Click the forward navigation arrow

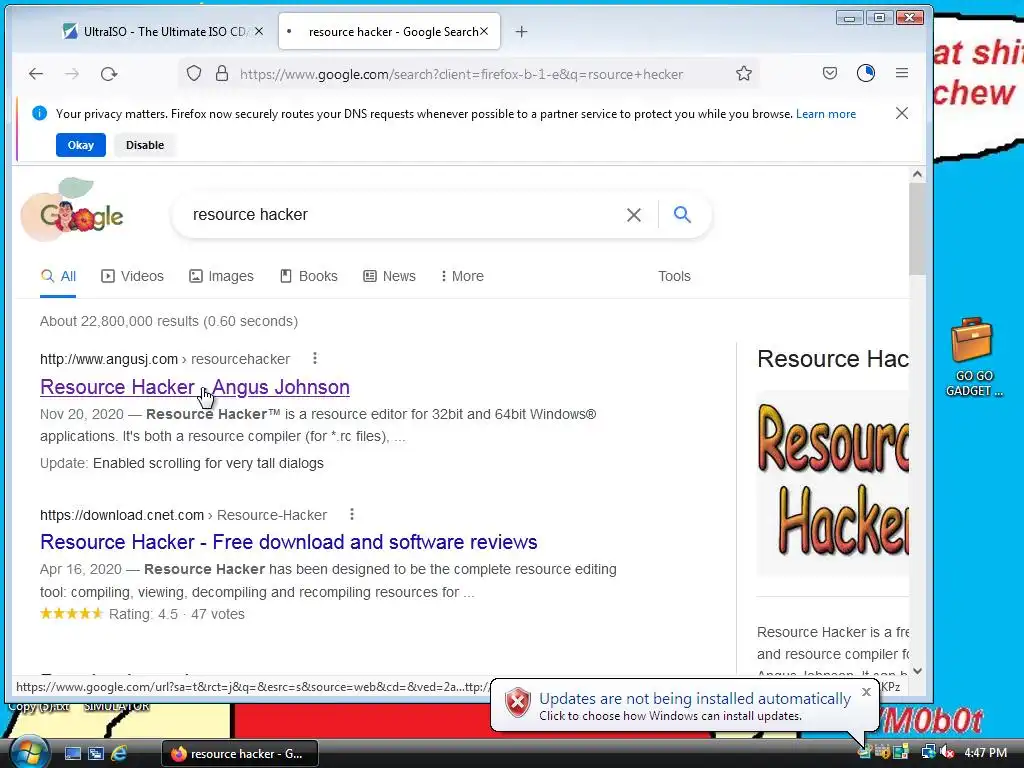click(72, 74)
